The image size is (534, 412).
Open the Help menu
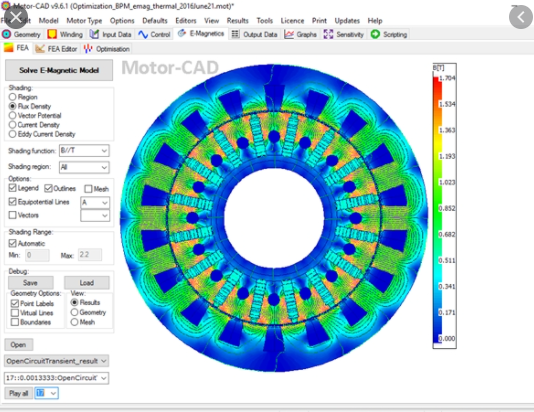click(375, 21)
